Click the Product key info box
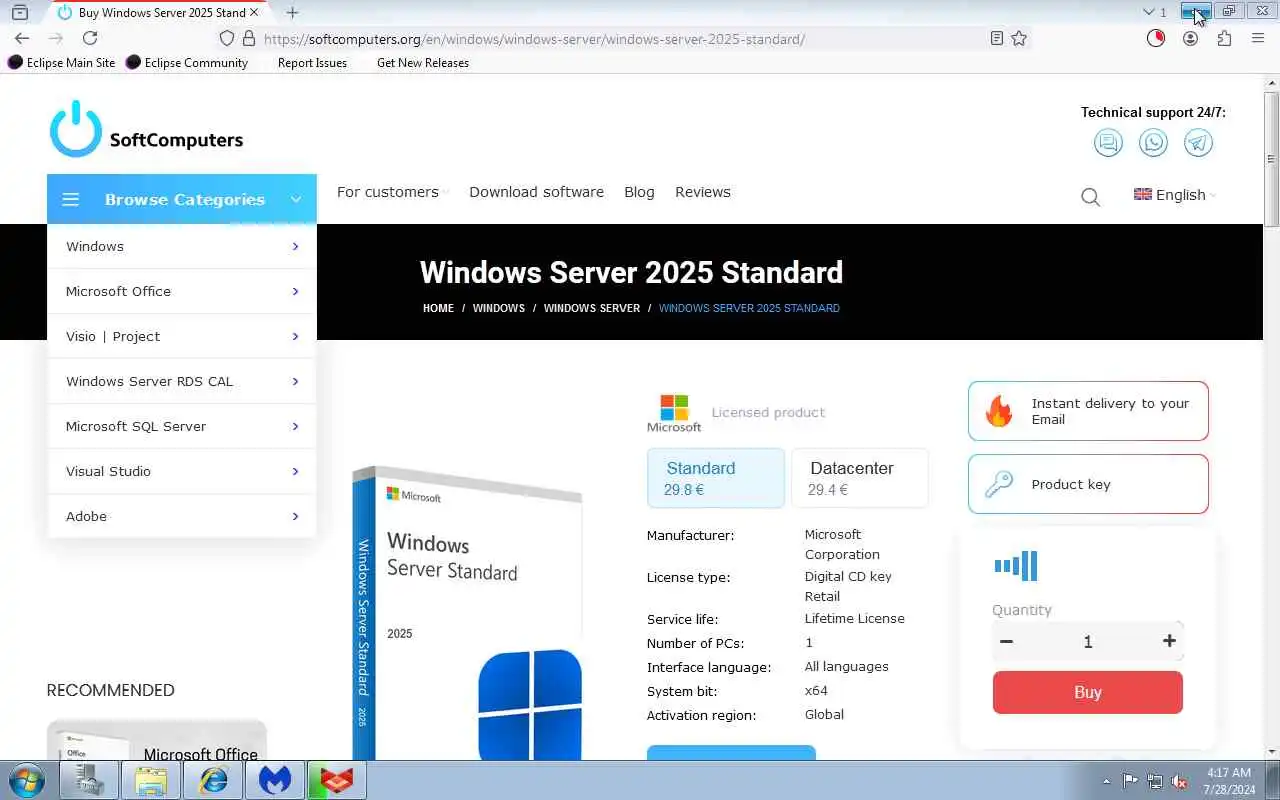The image size is (1280, 800). tap(1088, 484)
